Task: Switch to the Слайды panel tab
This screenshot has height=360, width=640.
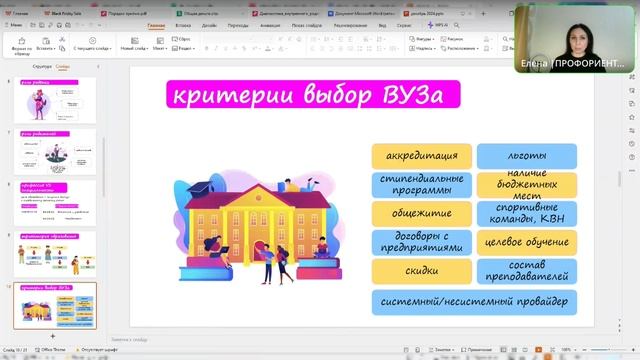Action: coord(62,66)
